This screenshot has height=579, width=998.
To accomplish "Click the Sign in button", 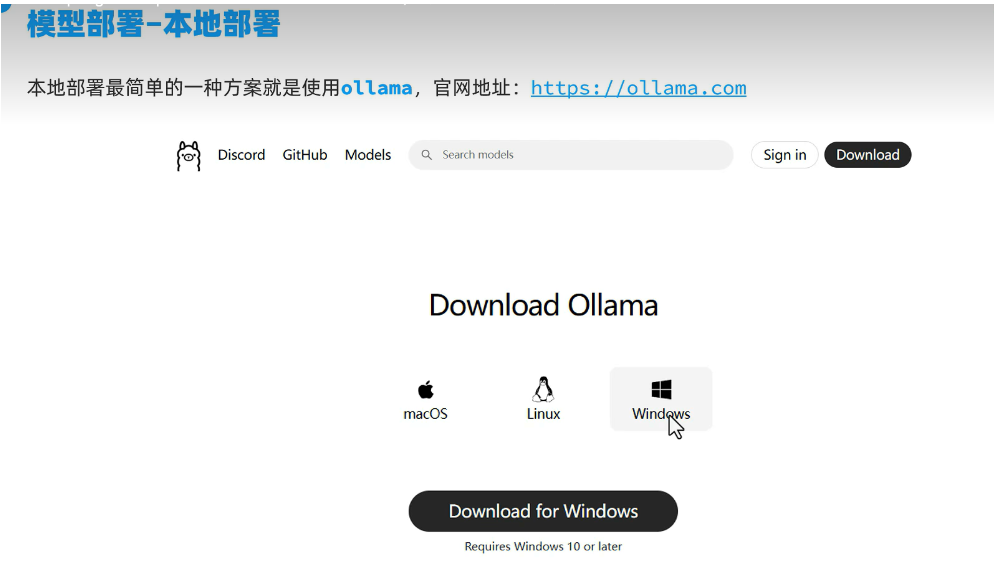I will [x=785, y=155].
